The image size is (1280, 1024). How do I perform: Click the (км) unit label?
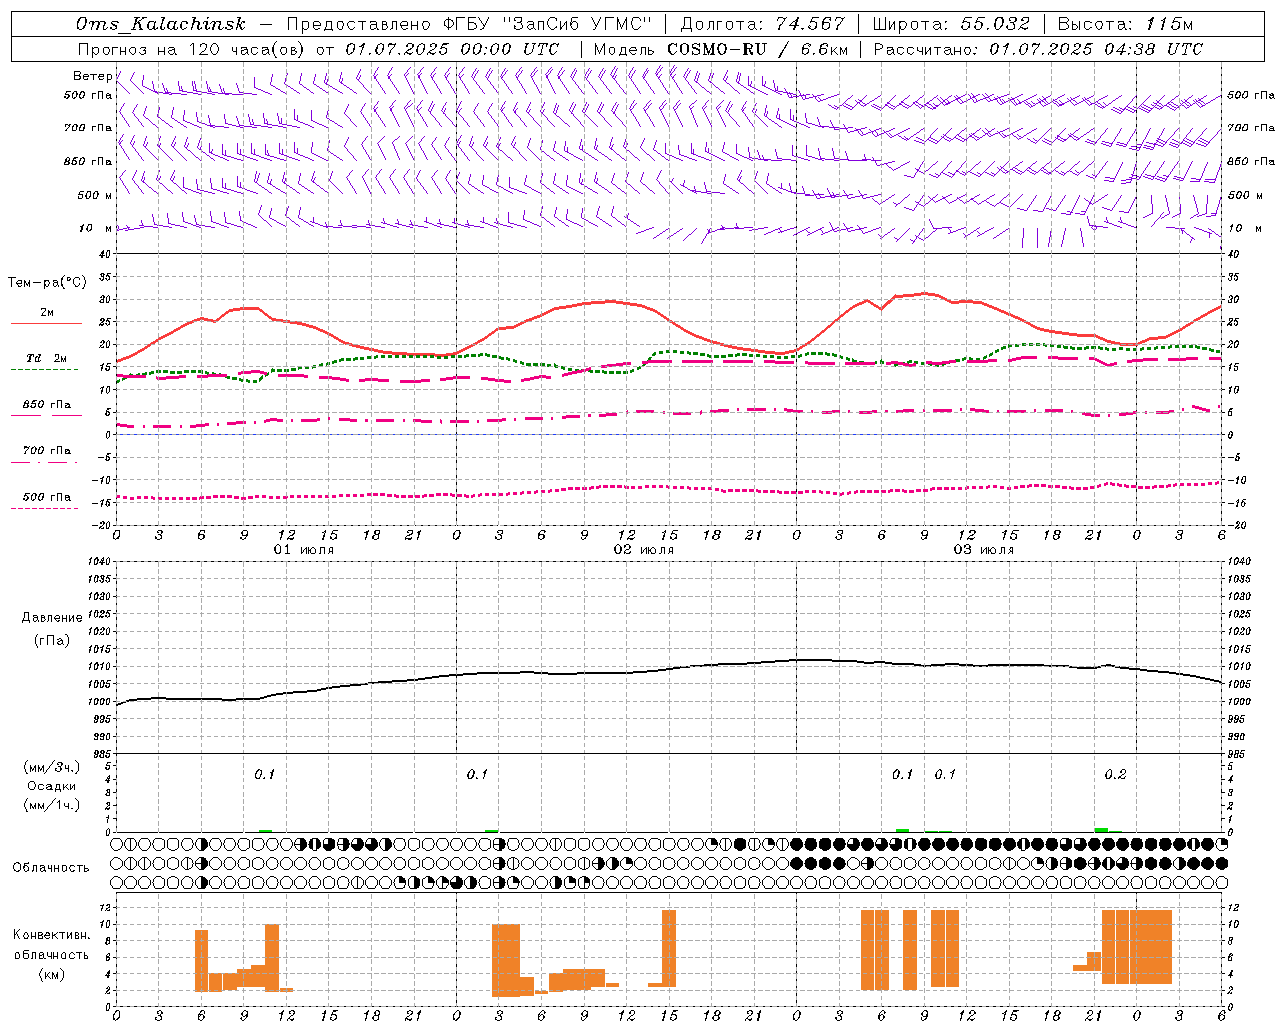click(x=51, y=974)
